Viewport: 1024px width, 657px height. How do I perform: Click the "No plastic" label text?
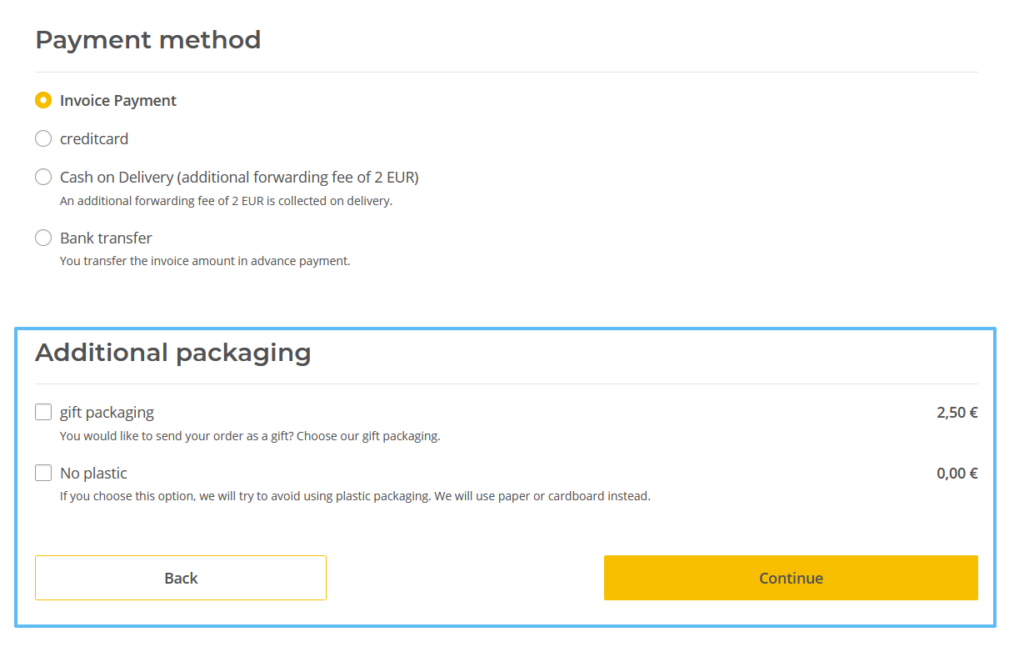pyautogui.click(x=94, y=473)
